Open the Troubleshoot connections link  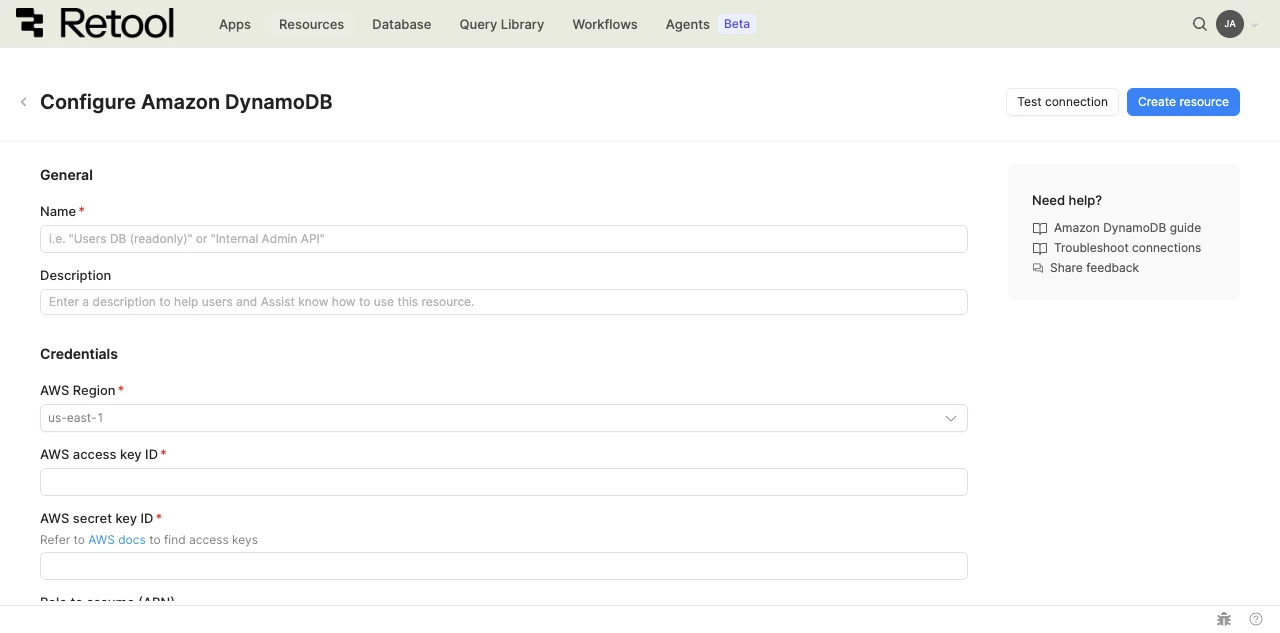pyautogui.click(x=1127, y=248)
